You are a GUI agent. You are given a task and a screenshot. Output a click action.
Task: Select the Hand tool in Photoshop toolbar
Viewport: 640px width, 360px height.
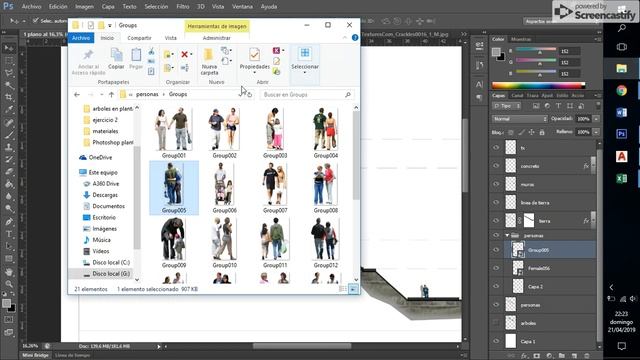pos(9,271)
